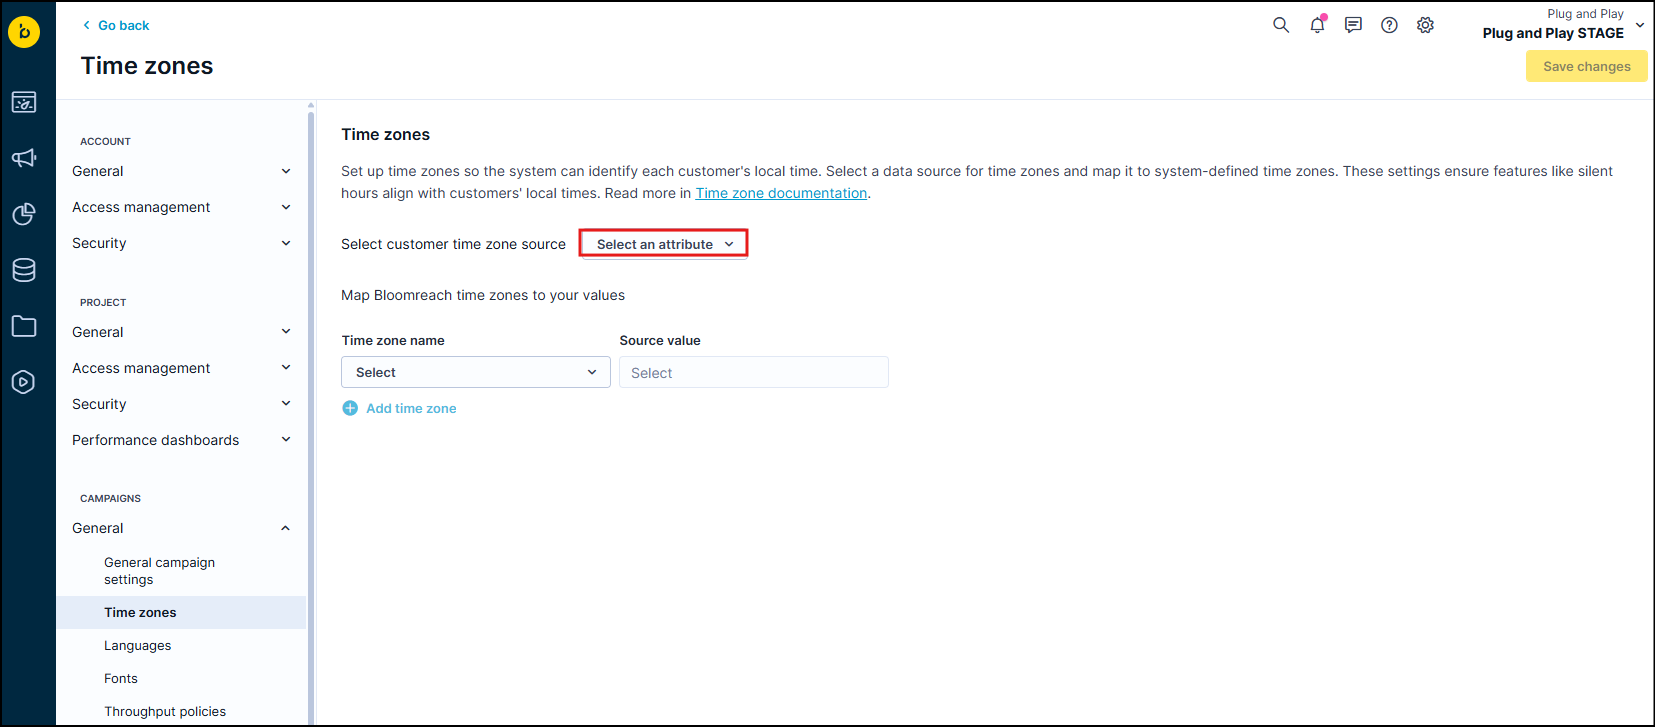Click the search magnifier icon
The width and height of the screenshot is (1655, 727).
[1281, 25]
